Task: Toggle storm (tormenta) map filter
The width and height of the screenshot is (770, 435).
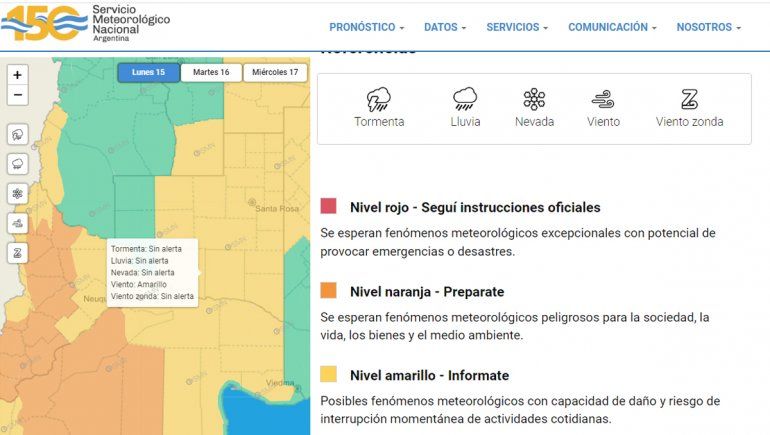Action: point(18,135)
